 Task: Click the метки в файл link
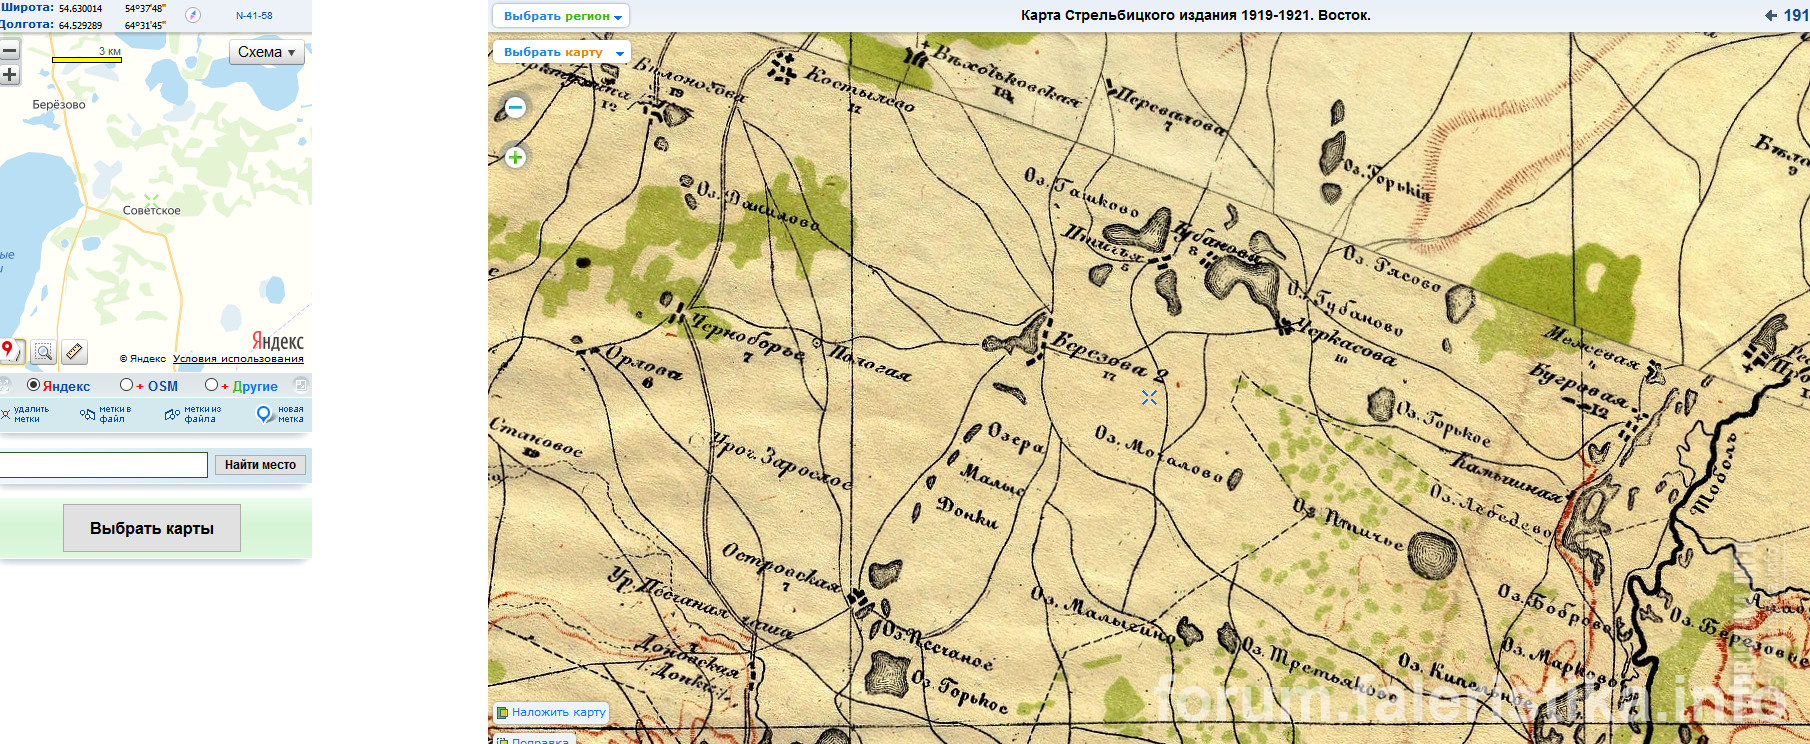pos(115,414)
